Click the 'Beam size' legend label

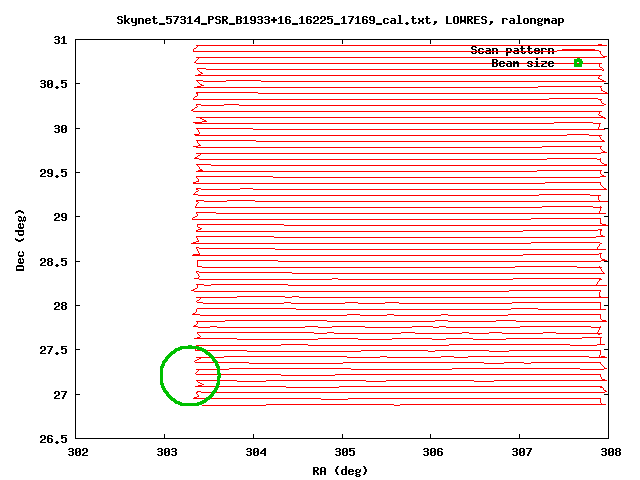click(522, 63)
